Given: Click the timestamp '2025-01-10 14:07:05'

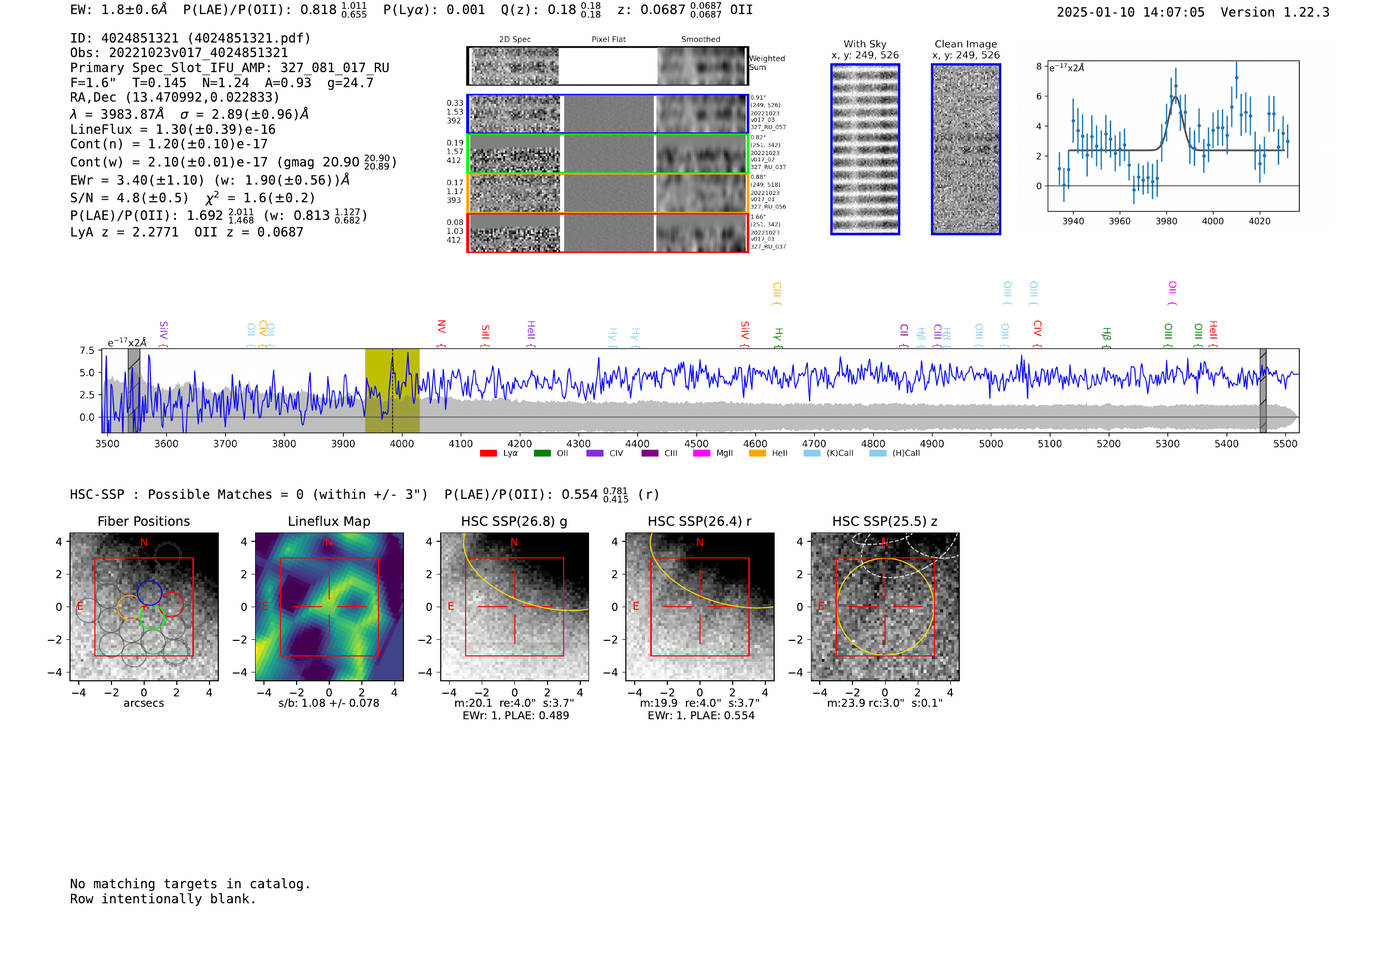Looking at the screenshot, I should (x=1130, y=12).
